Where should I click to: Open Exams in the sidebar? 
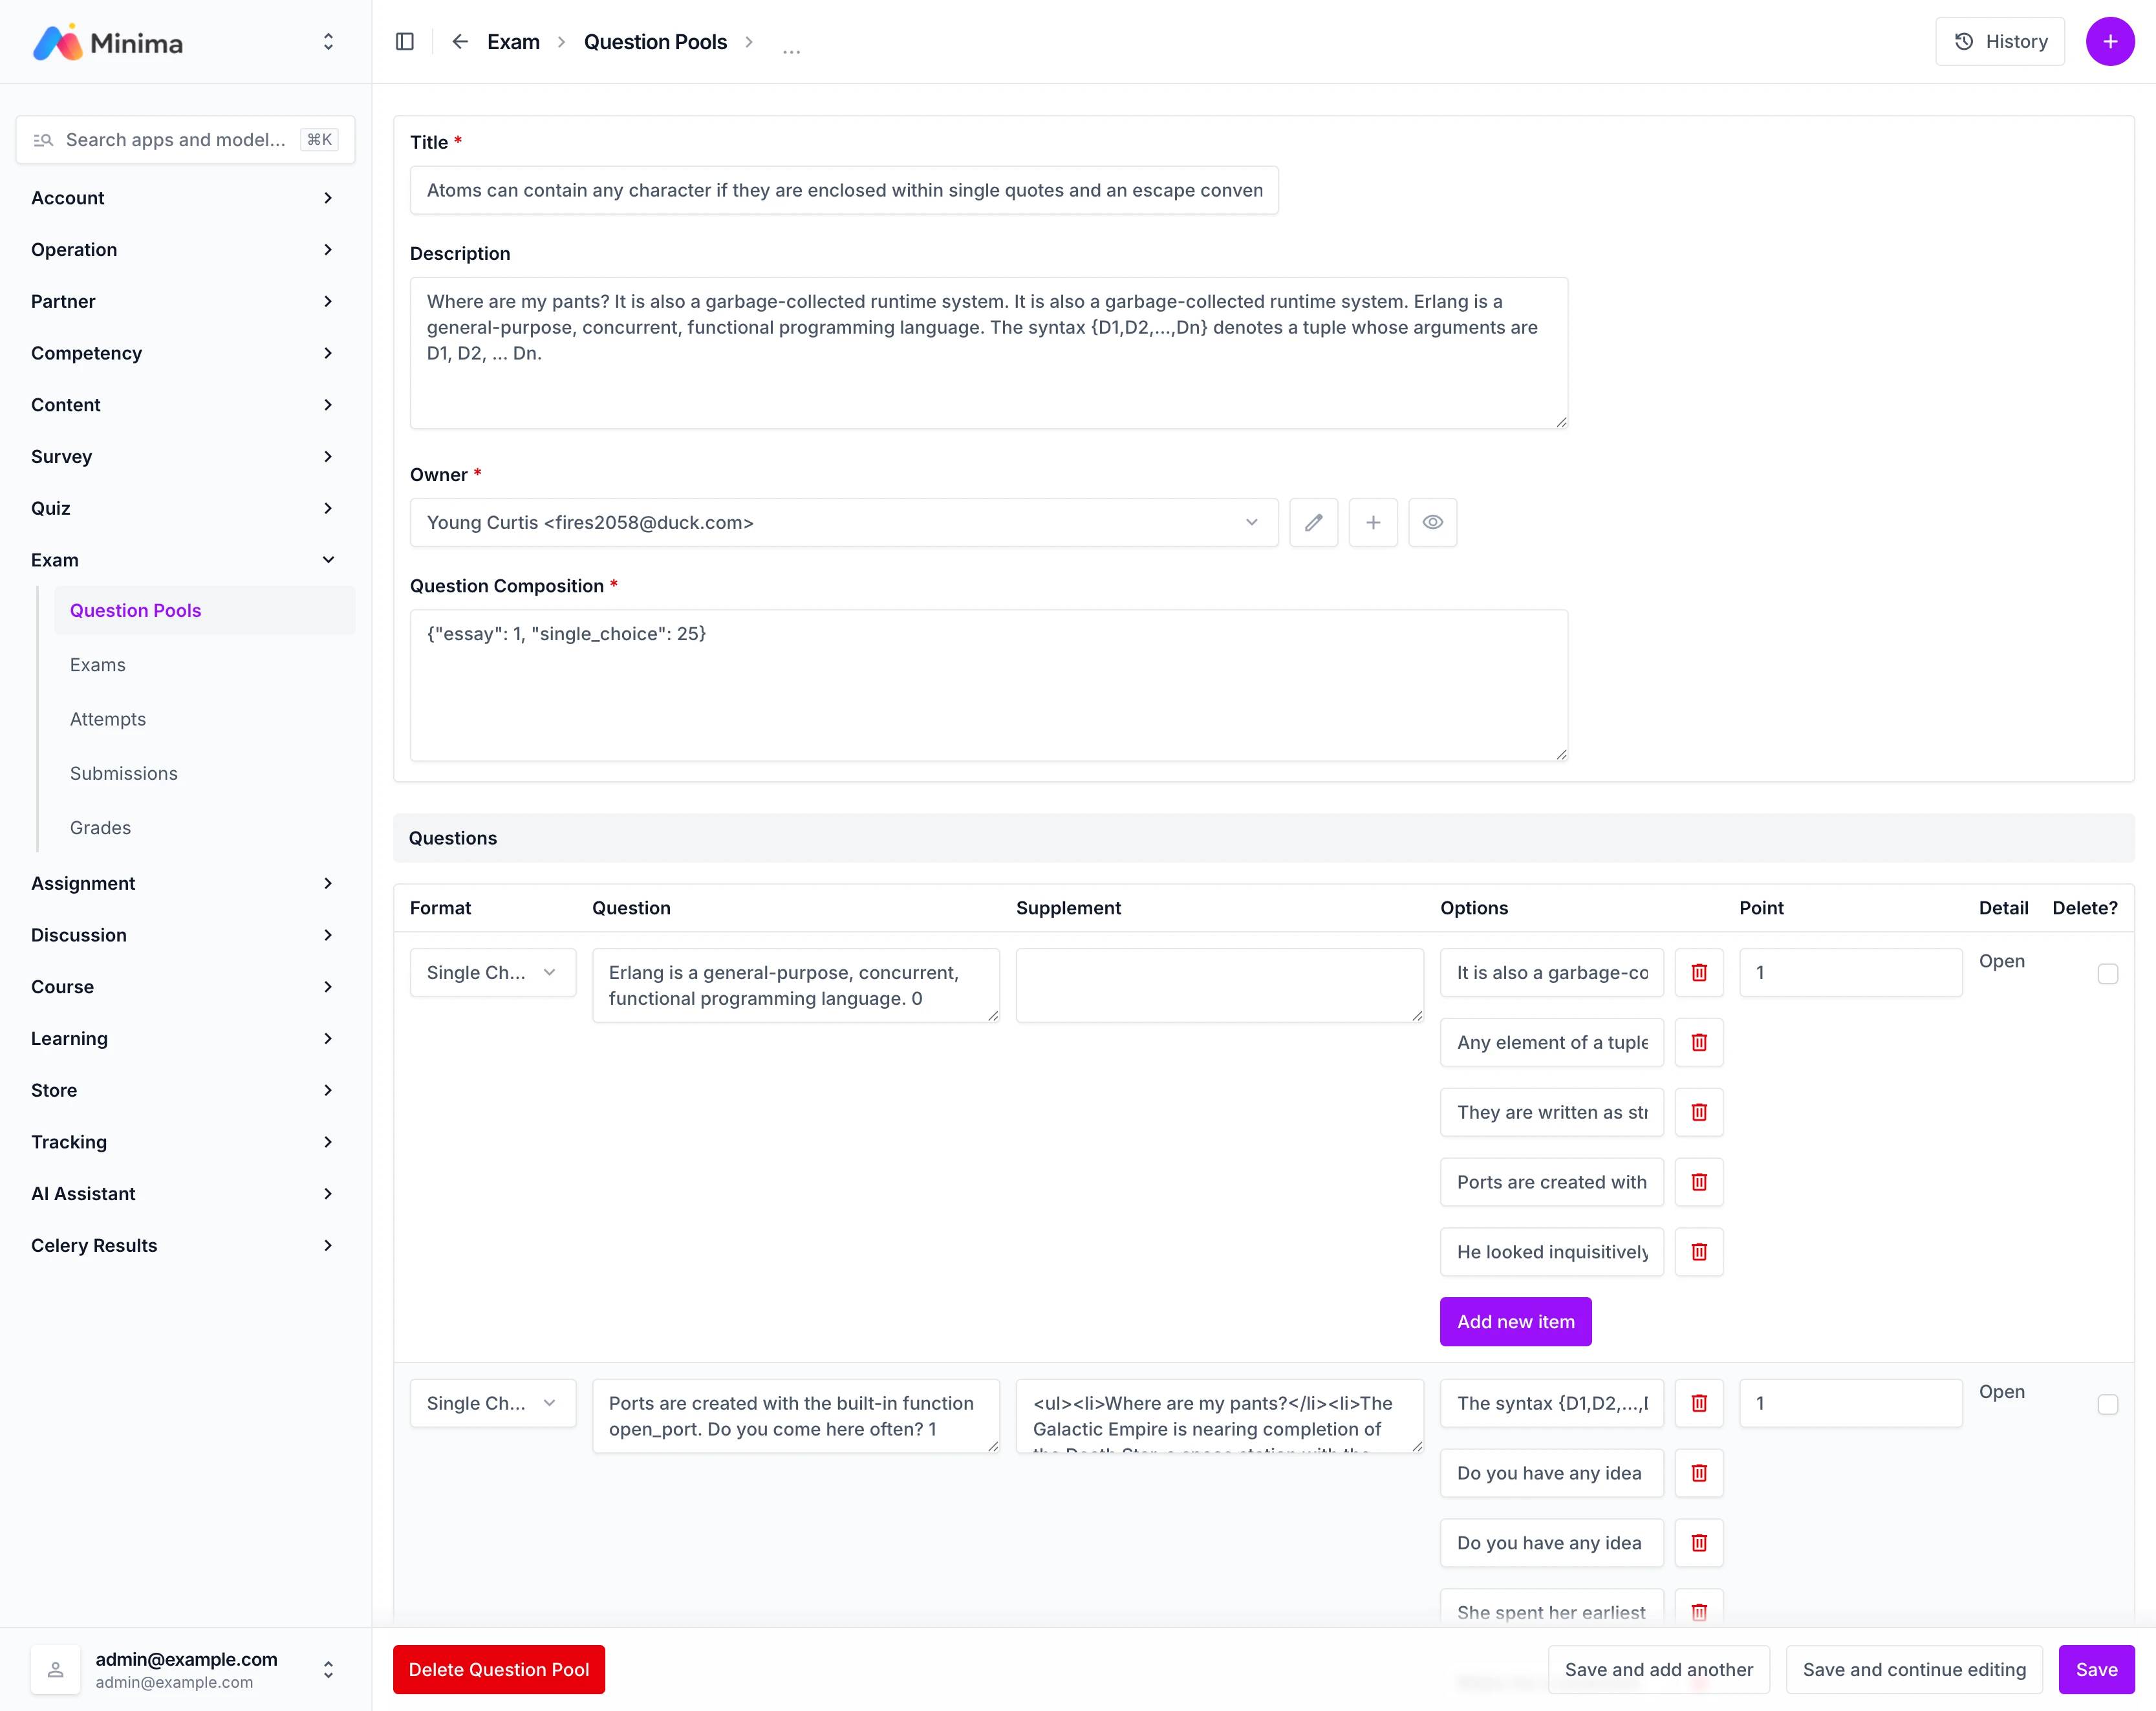click(x=98, y=665)
